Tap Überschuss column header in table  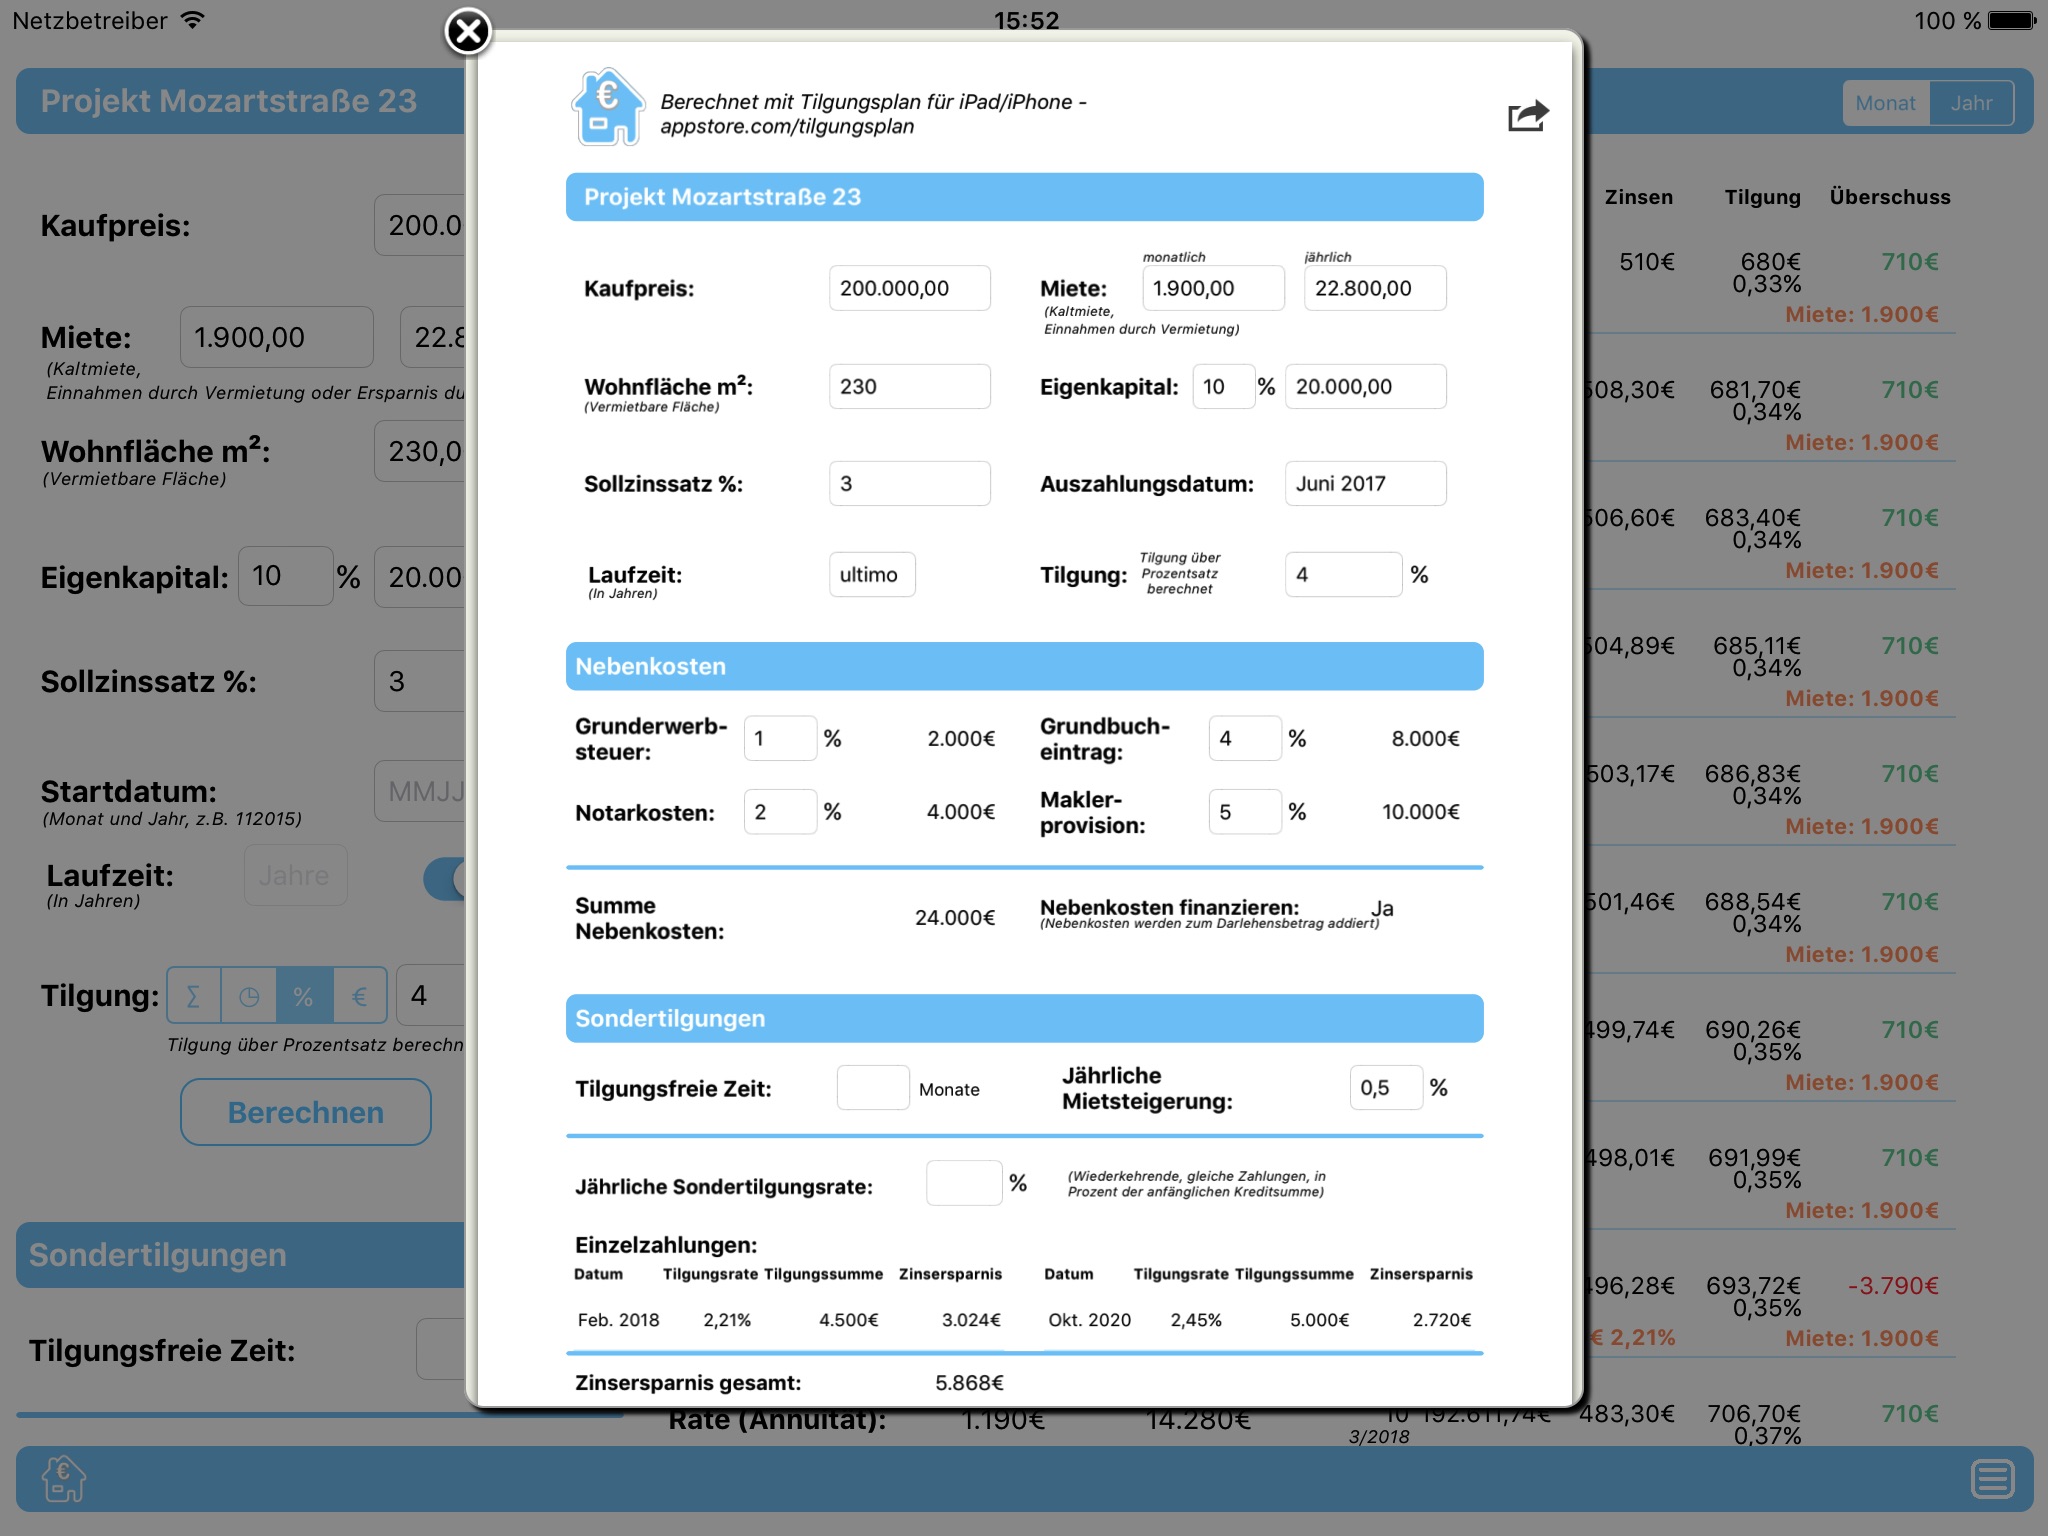1889,197
